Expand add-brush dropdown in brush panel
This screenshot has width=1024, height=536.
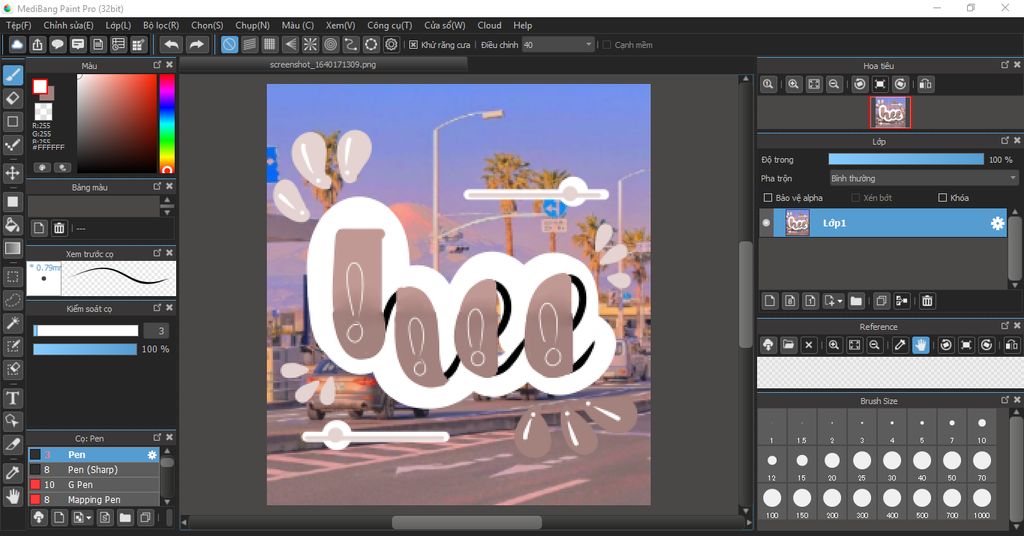[x=89, y=518]
